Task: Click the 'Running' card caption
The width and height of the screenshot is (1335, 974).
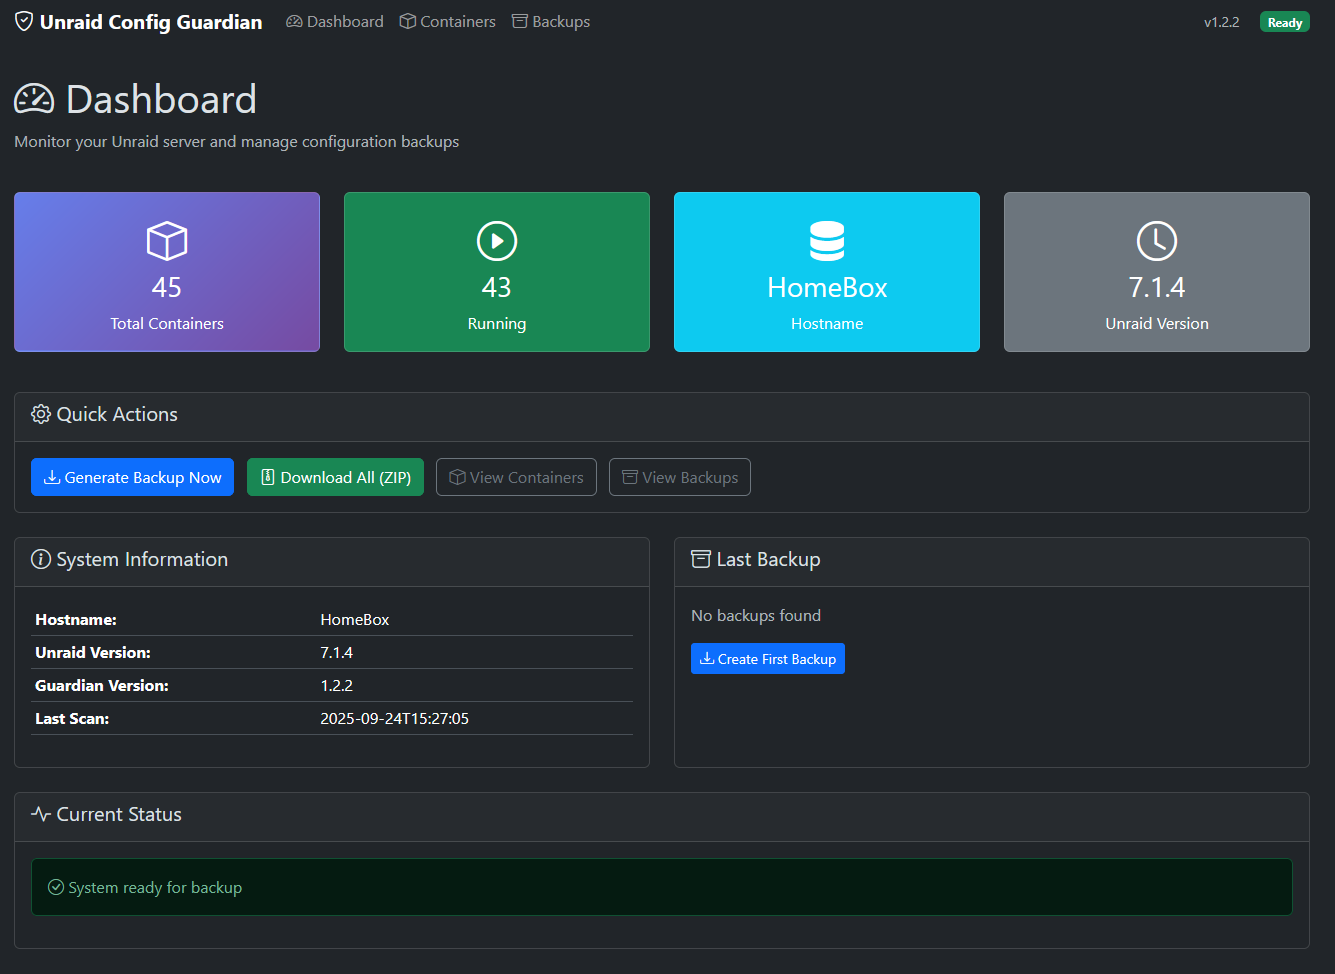Action: point(497,323)
